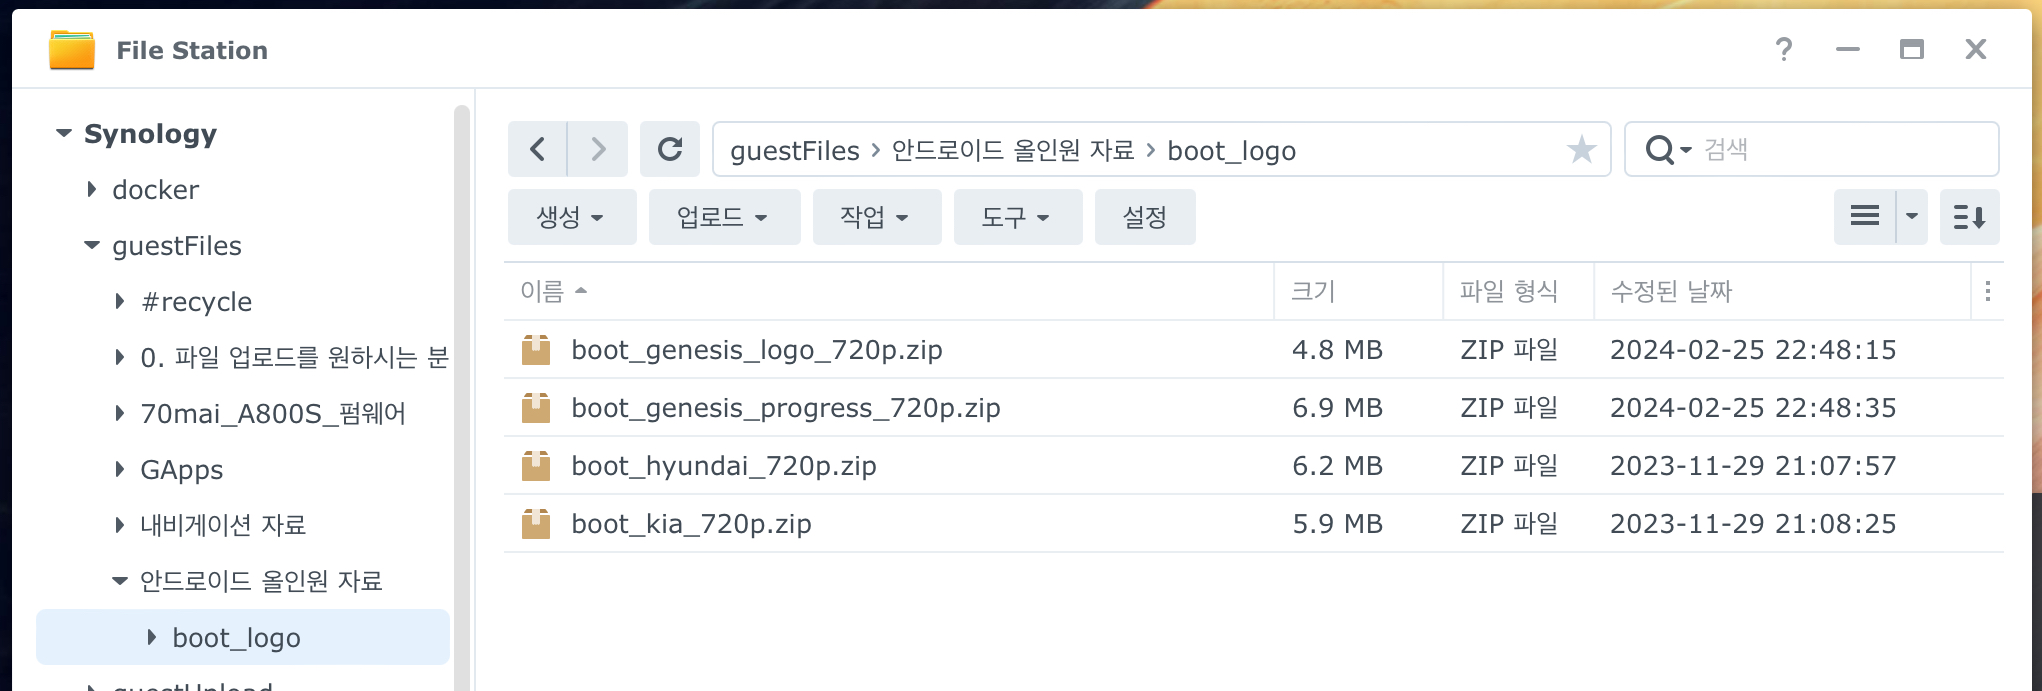Open File Station help

[x=1784, y=49]
